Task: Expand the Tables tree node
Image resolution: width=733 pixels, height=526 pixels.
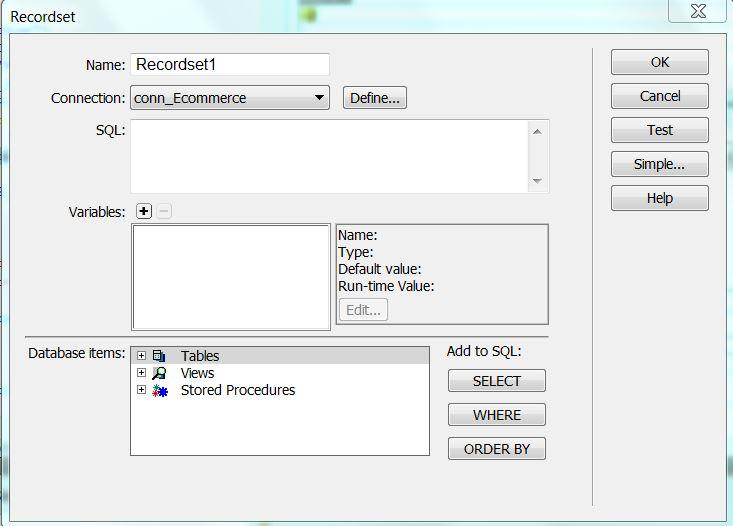Action: pos(141,356)
